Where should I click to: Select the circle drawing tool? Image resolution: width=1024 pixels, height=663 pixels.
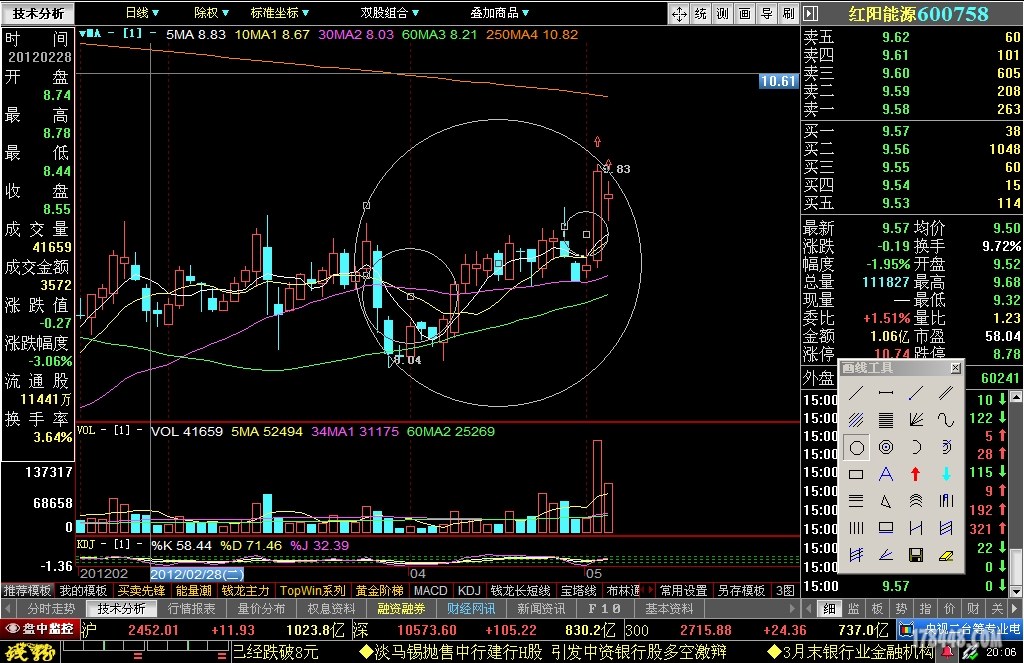856,447
